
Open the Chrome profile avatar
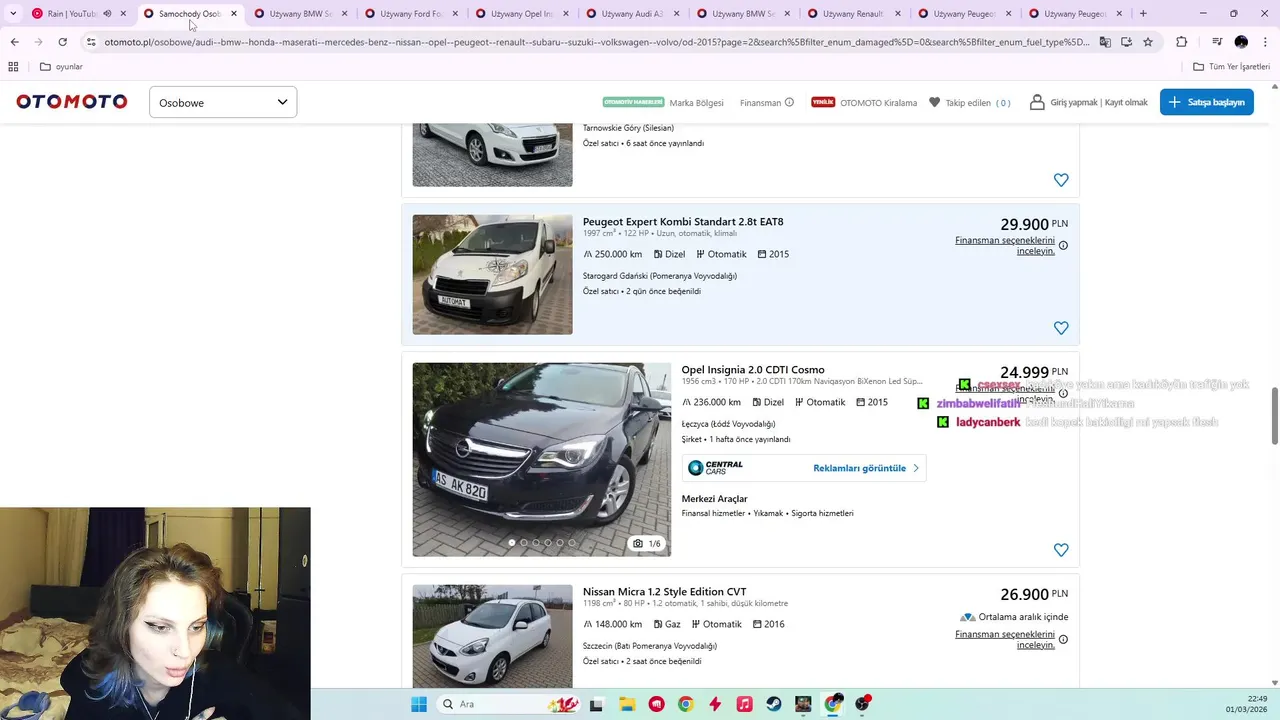click(1241, 42)
